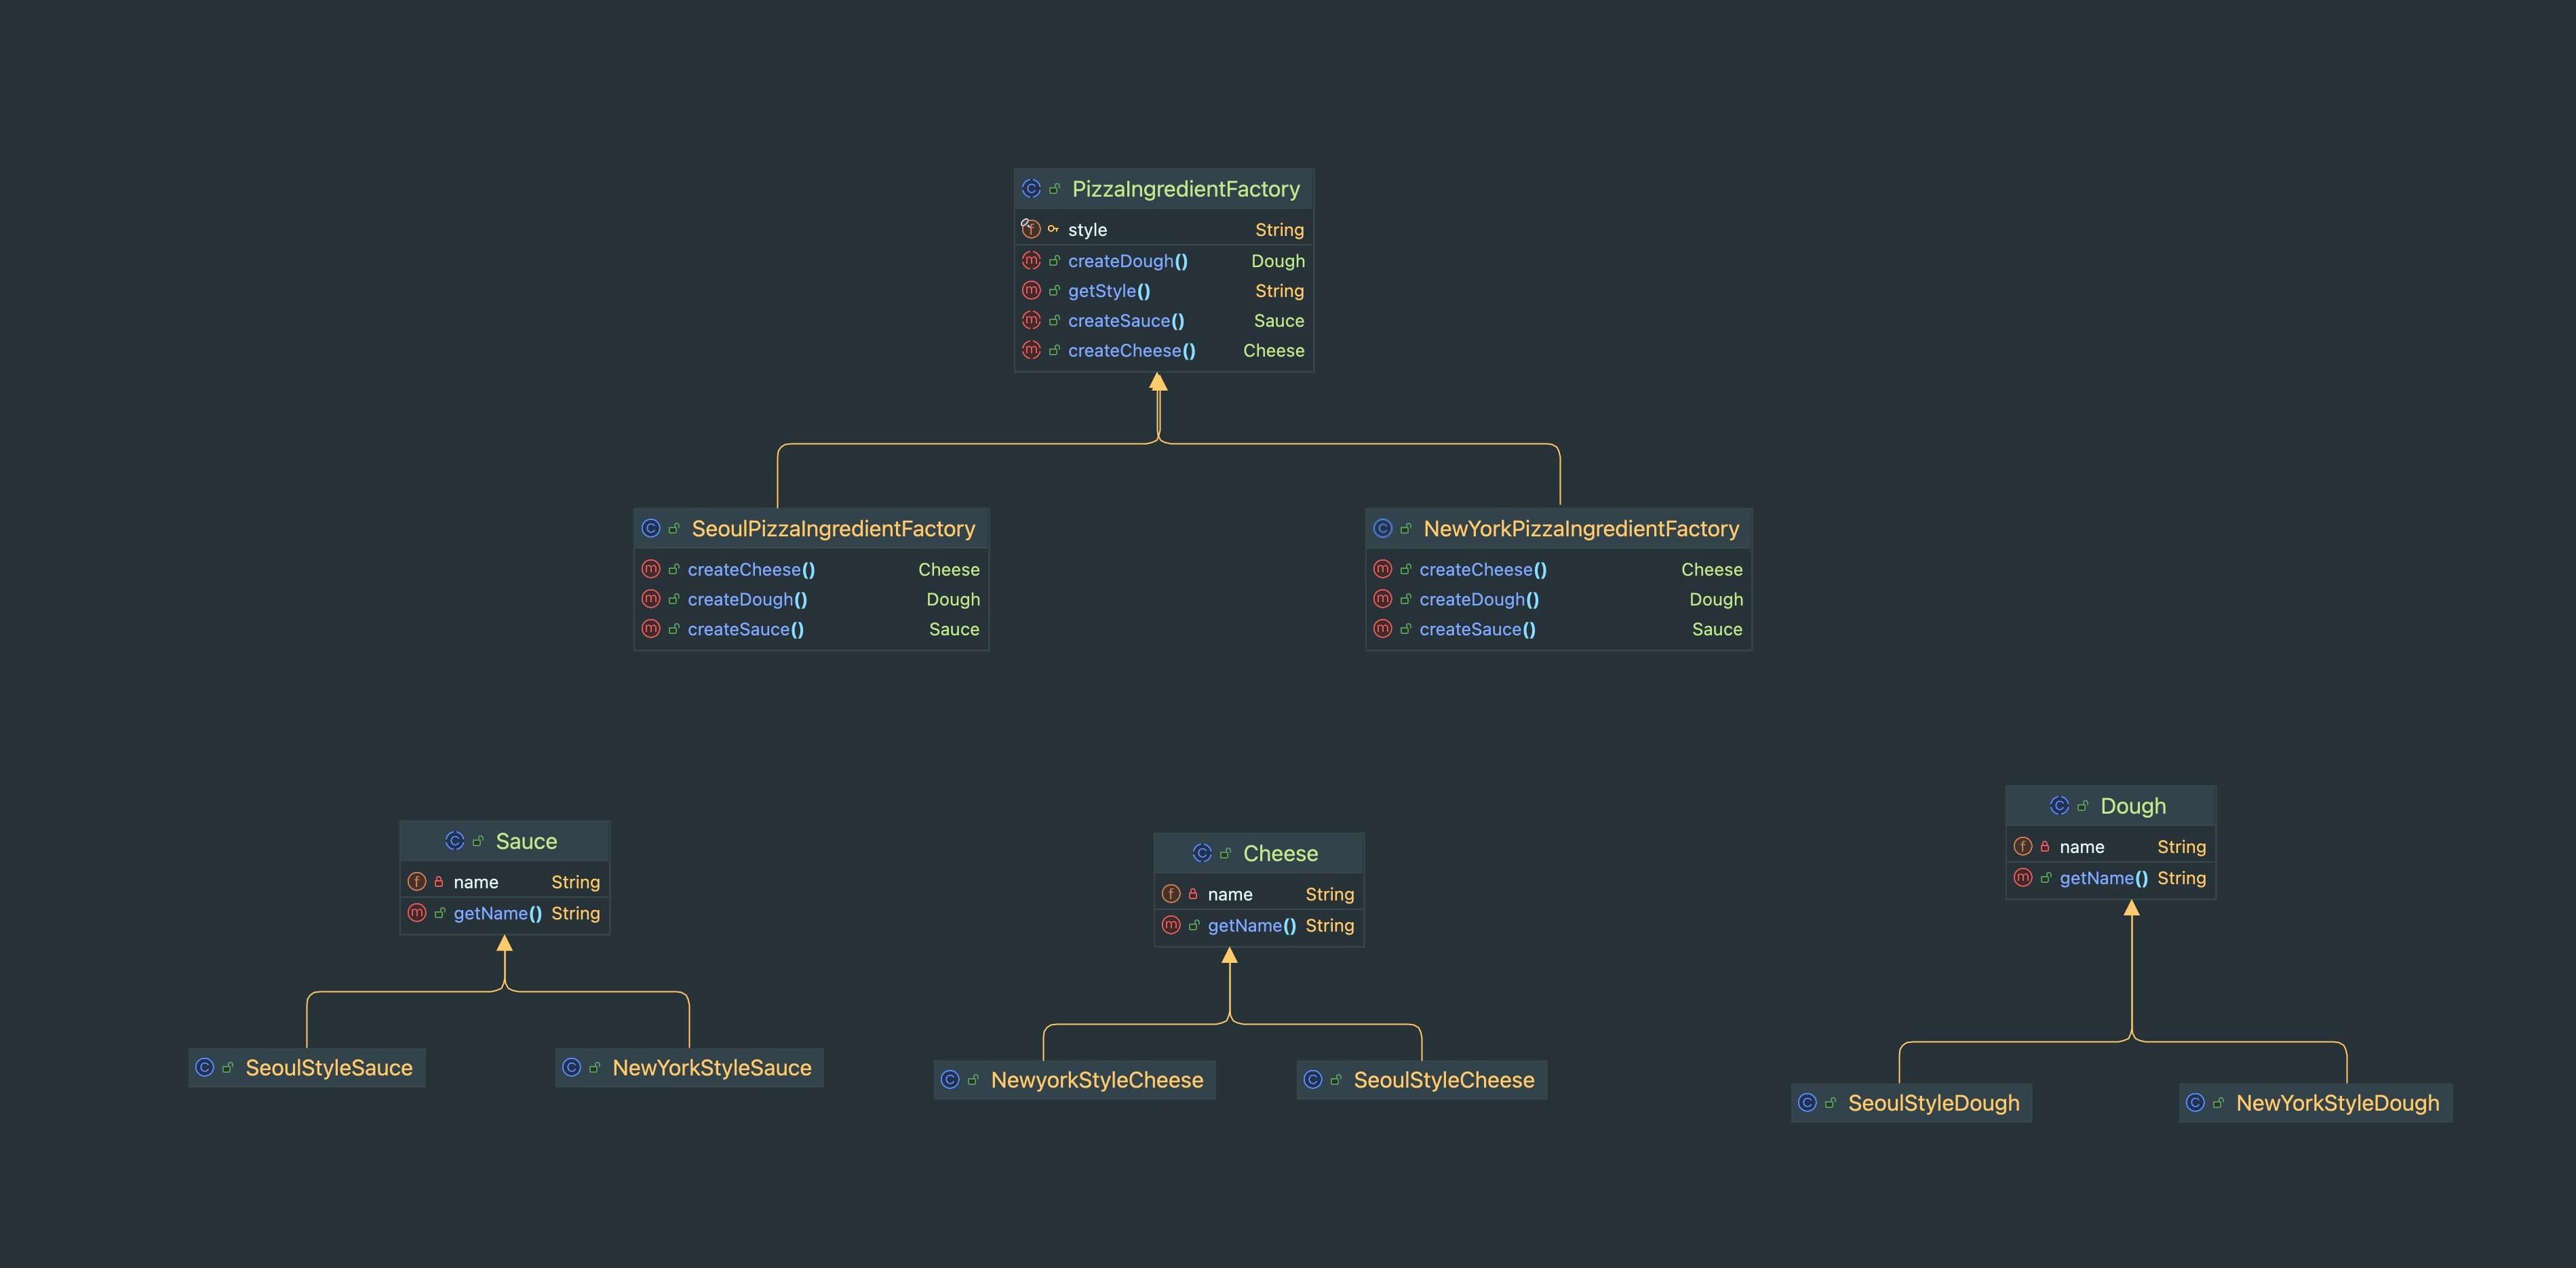
Task: Click the PizzaIngredientFactory class icon
Action: (x=1031, y=189)
